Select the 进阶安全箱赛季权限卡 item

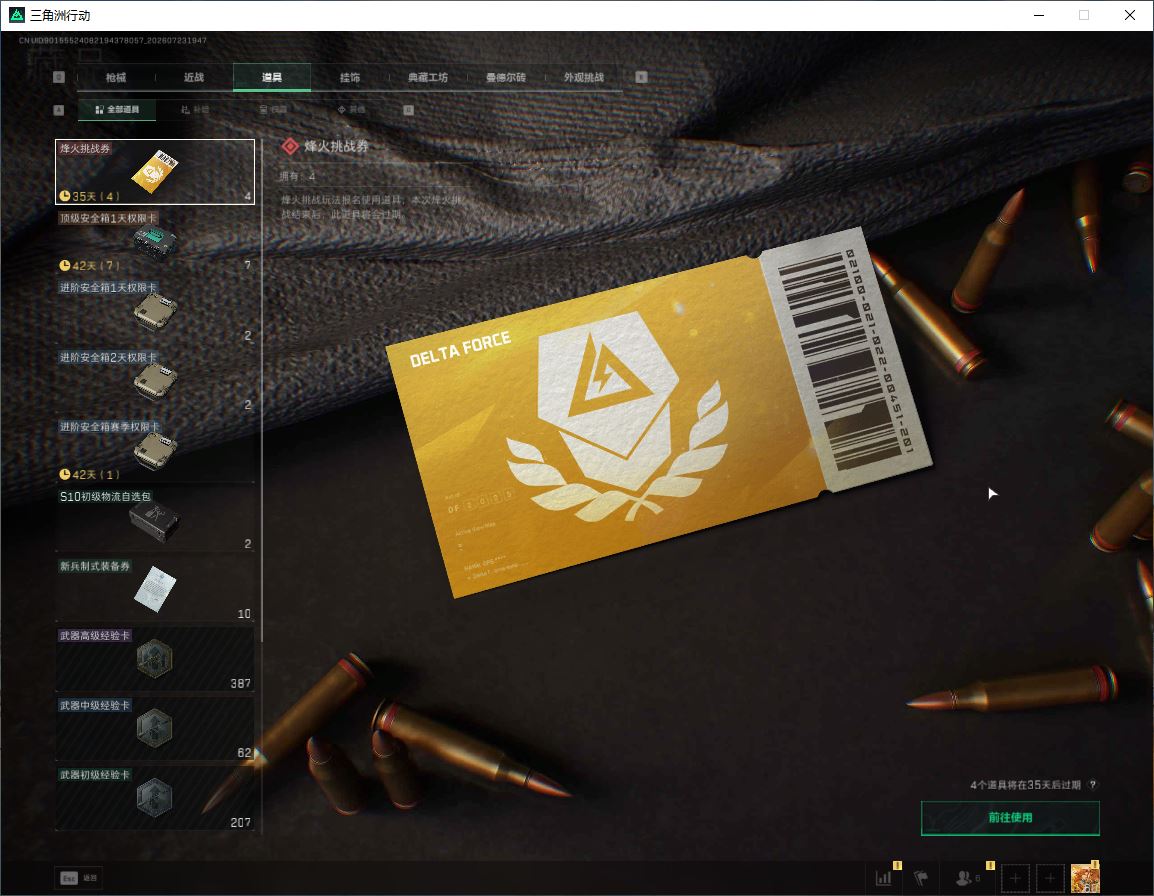[x=155, y=451]
